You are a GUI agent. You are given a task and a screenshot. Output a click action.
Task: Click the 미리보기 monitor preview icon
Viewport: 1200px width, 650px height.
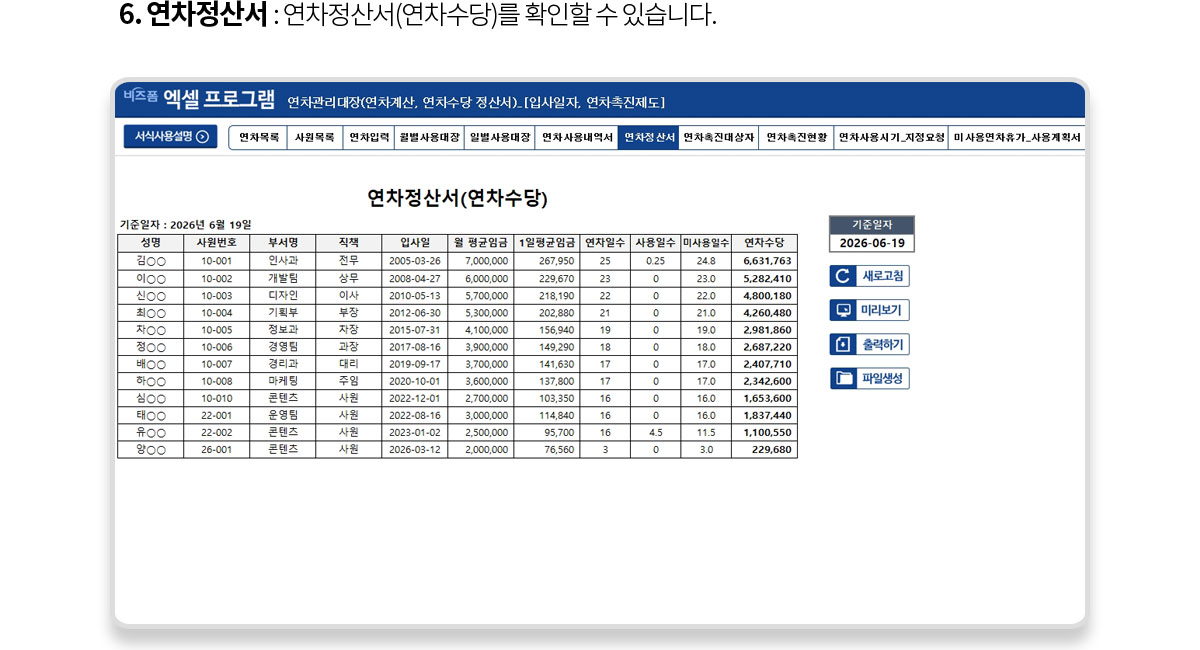842,311
